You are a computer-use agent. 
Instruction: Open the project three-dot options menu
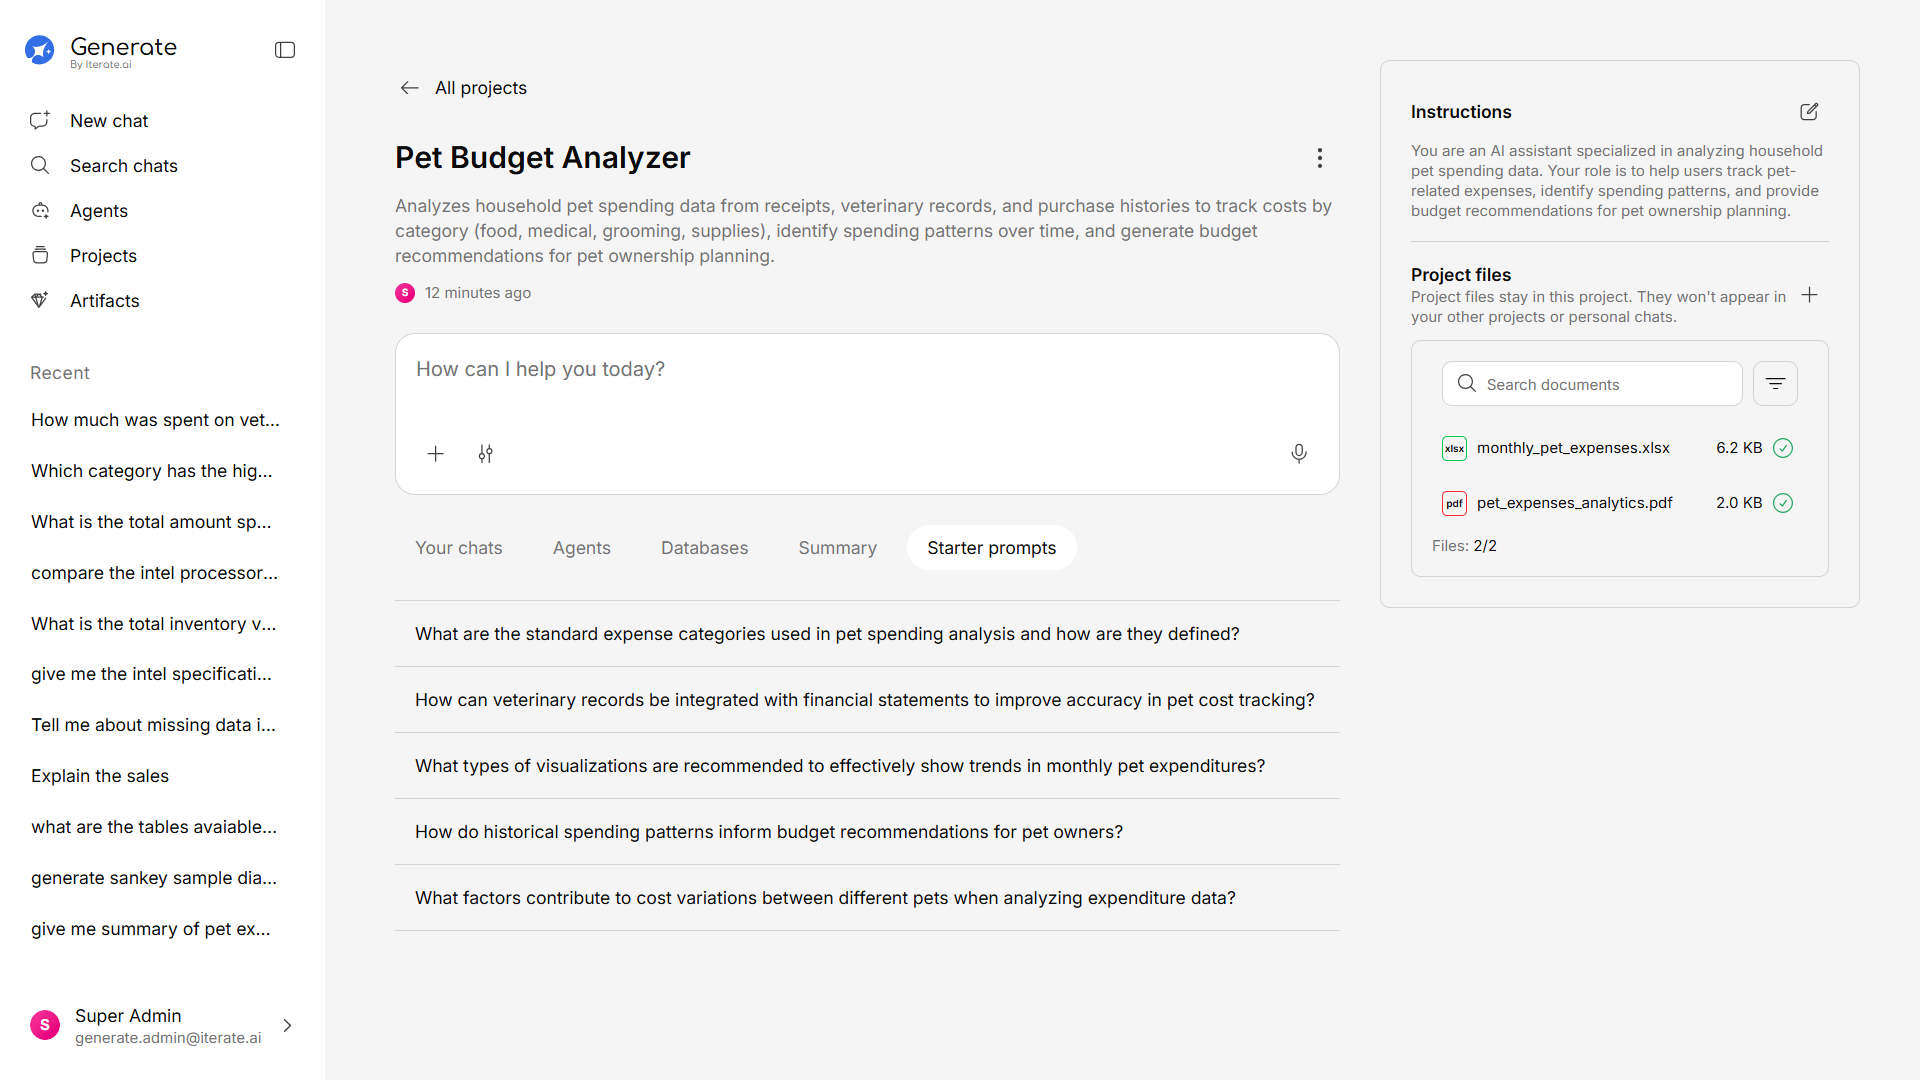(x=1319, y=158)
